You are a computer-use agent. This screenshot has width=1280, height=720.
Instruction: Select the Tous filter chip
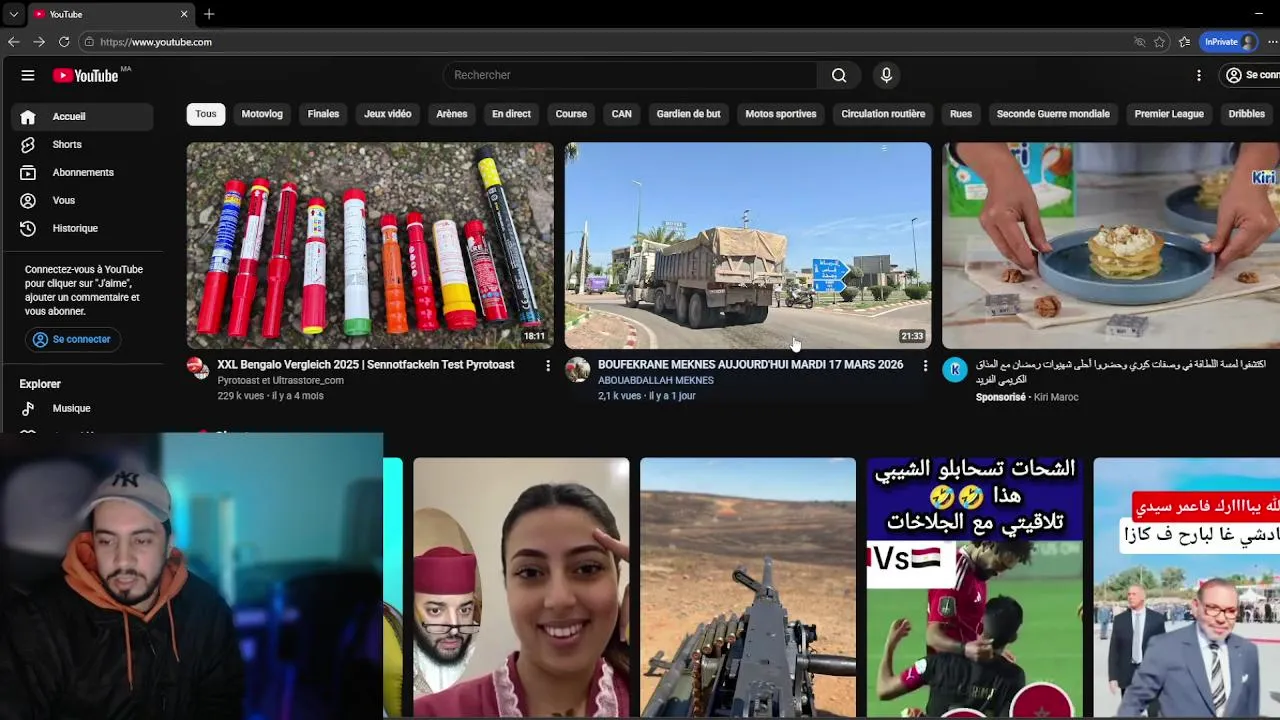[206, 114]
